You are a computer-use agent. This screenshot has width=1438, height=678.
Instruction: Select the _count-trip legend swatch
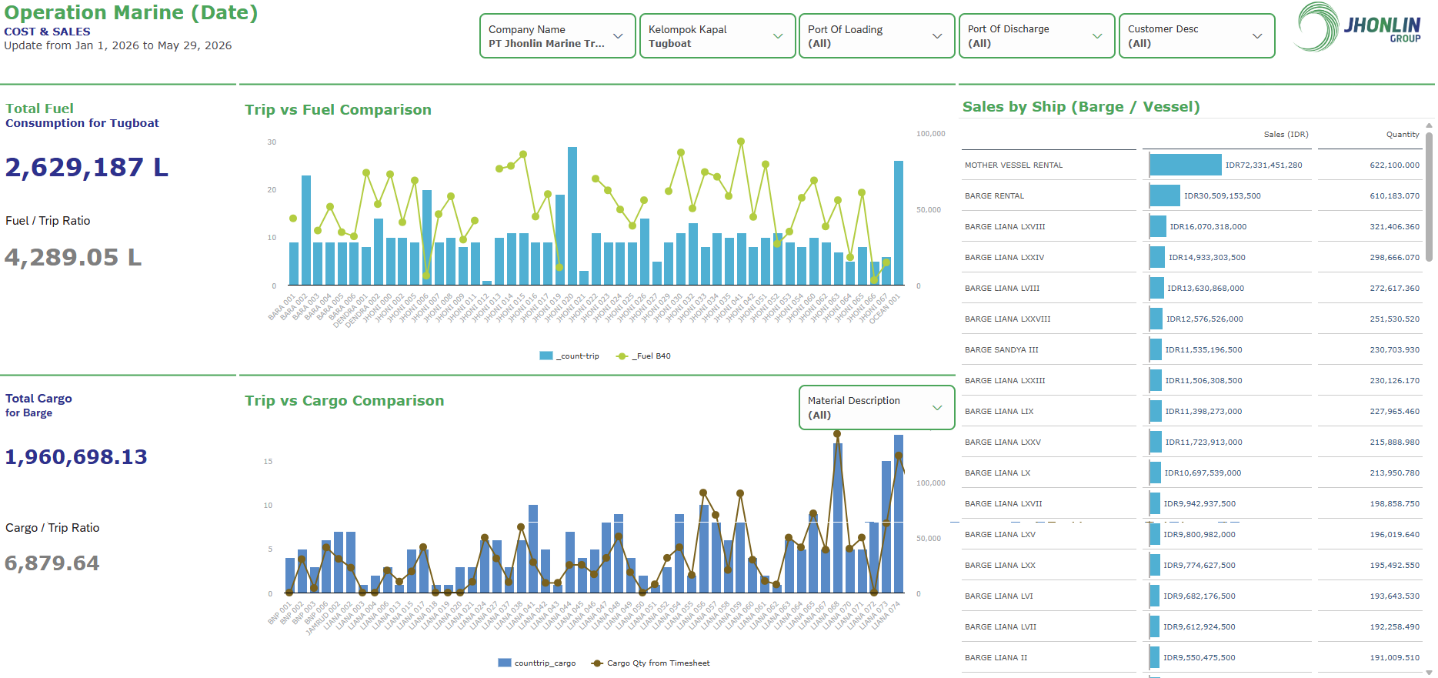546,355
